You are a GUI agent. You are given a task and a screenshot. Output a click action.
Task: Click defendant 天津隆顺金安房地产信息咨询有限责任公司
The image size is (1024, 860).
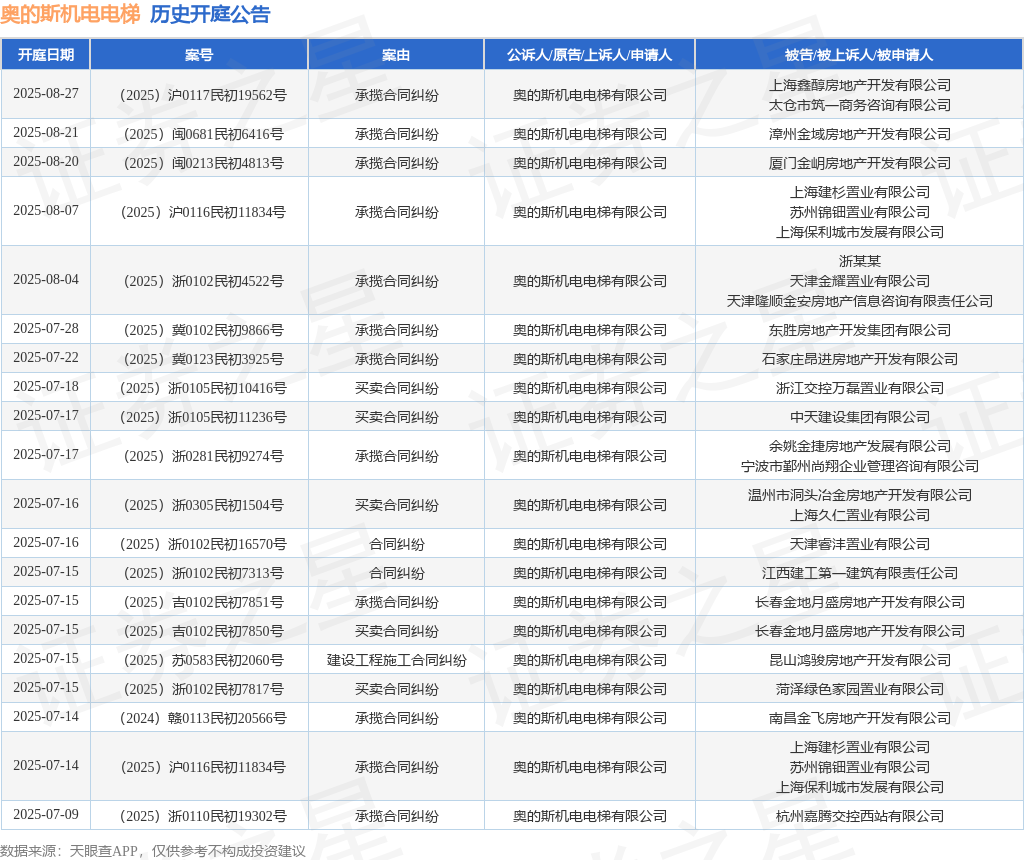[859, 301]
